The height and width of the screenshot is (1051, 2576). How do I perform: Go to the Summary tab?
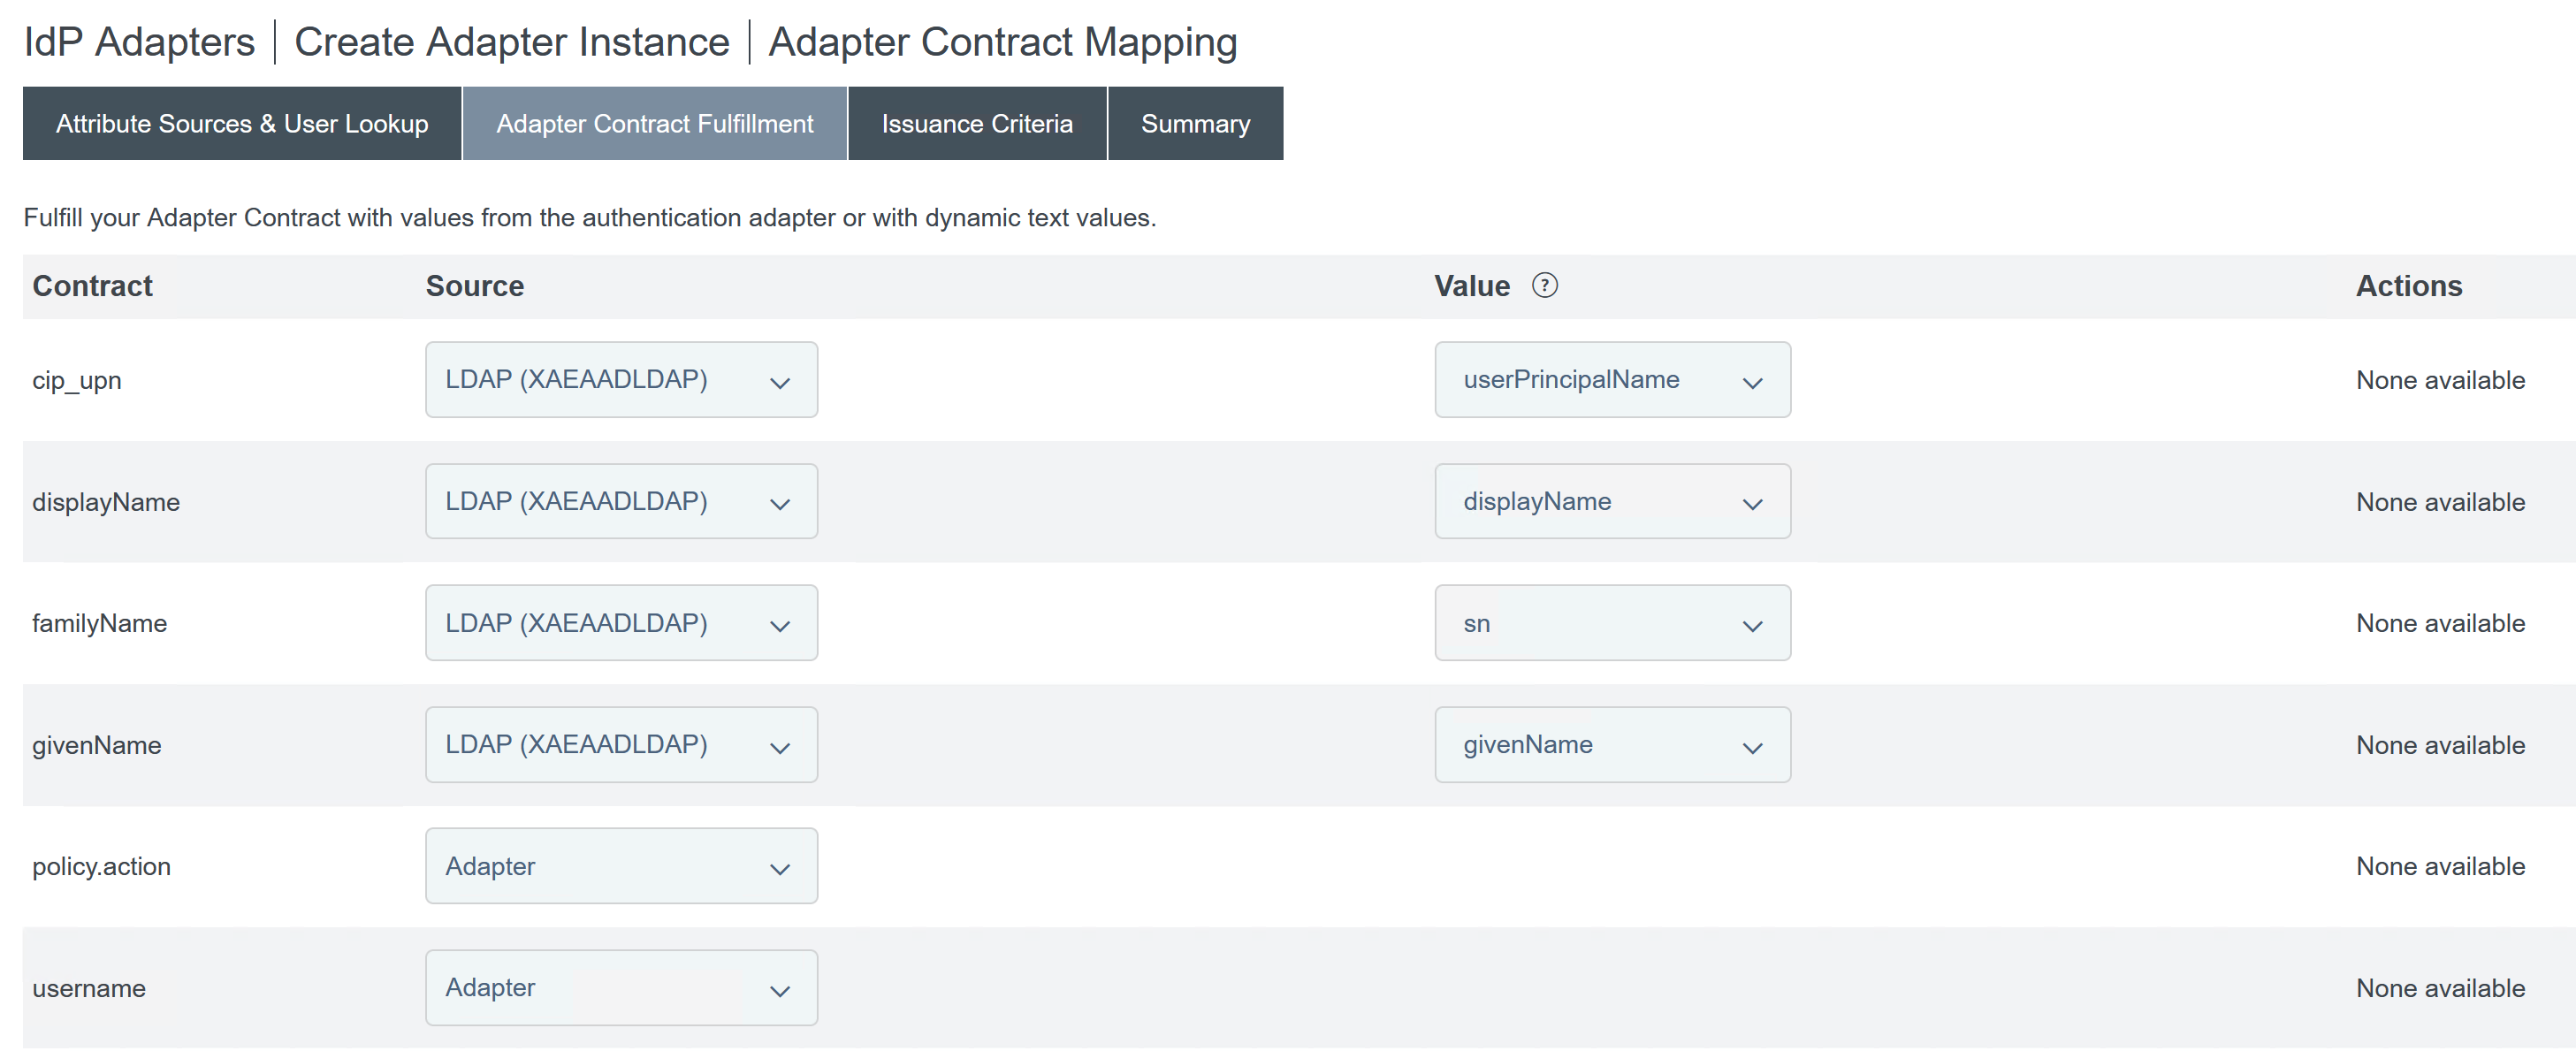click(1195, 124)
